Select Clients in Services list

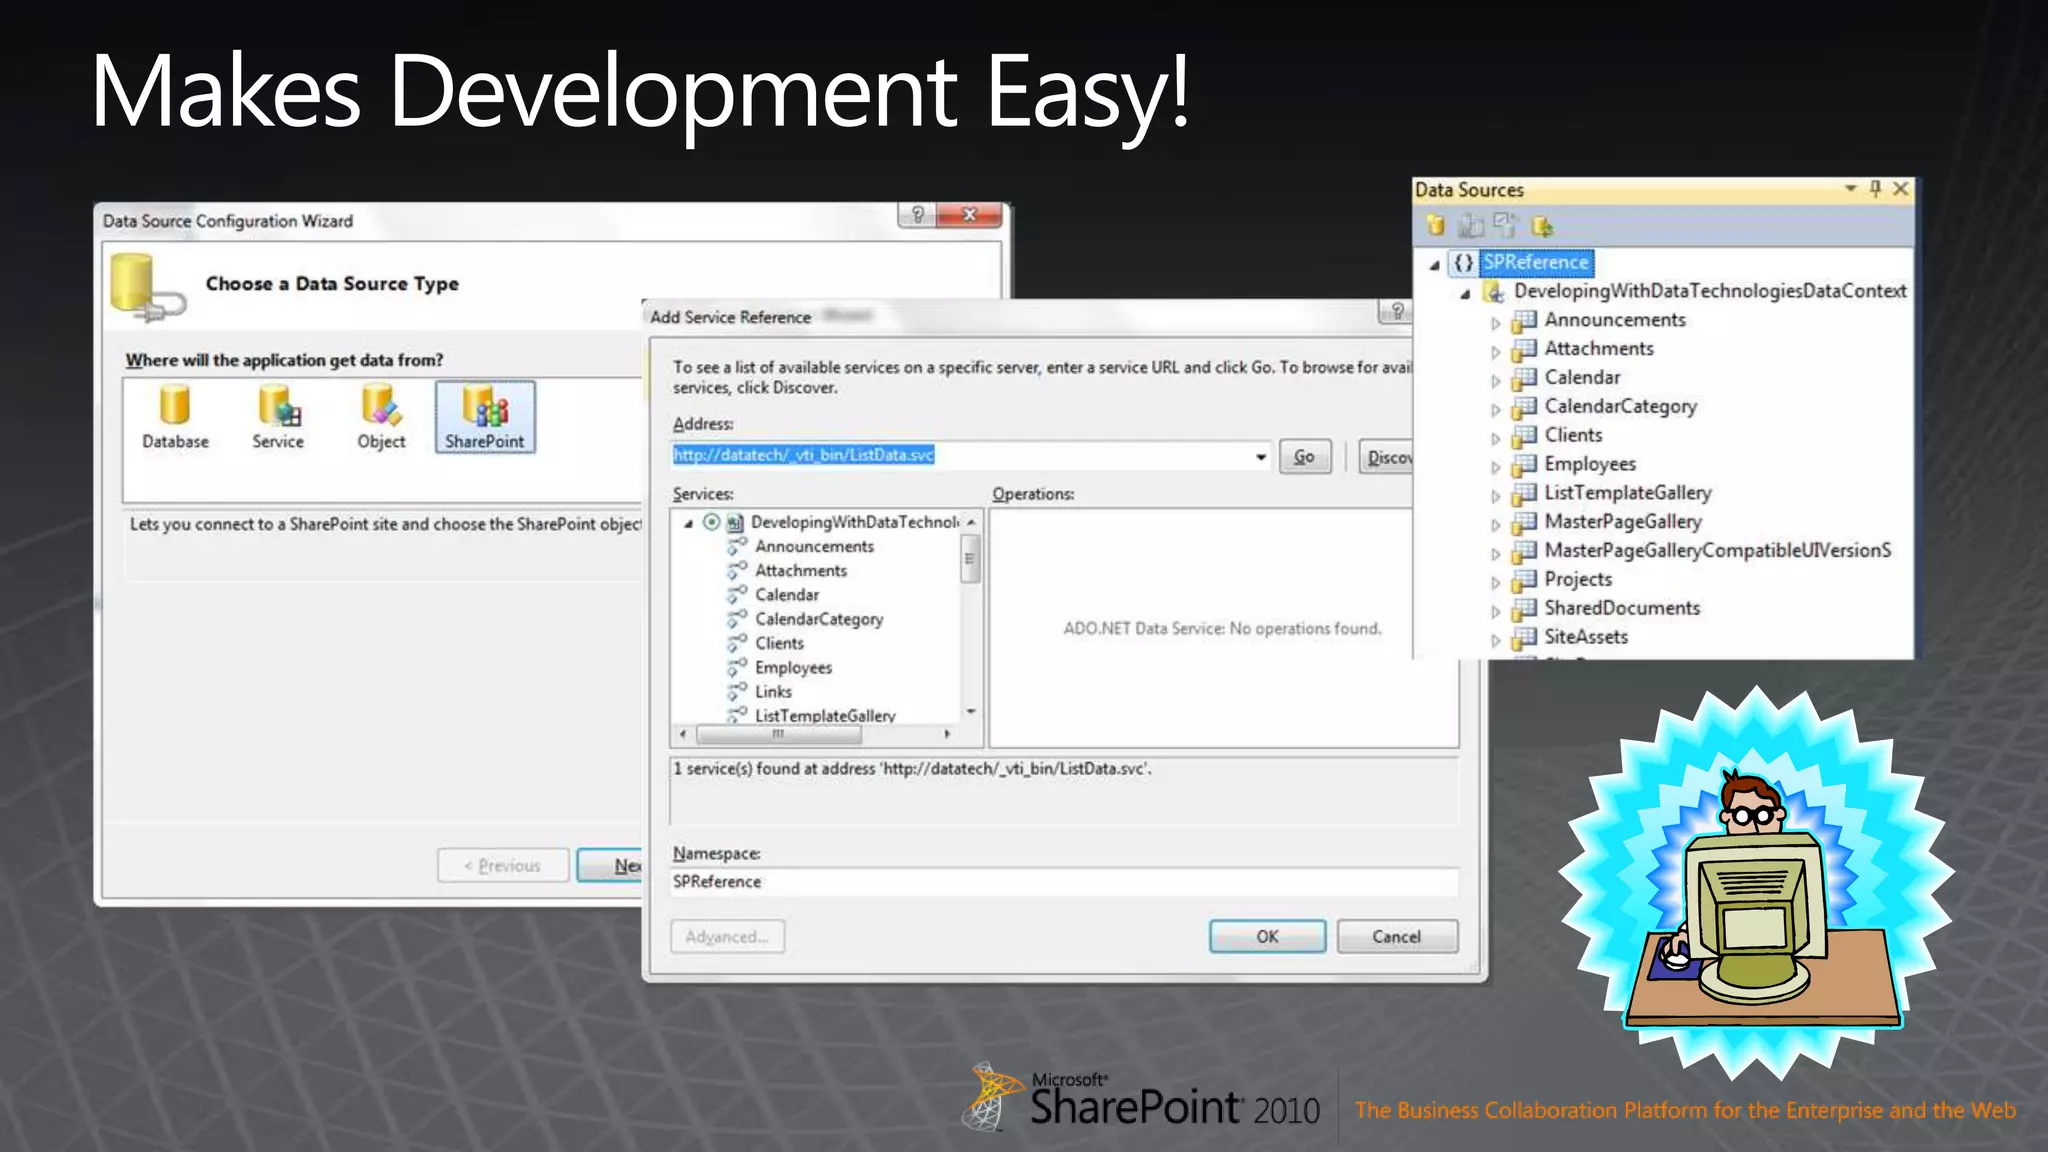[779, 643]
